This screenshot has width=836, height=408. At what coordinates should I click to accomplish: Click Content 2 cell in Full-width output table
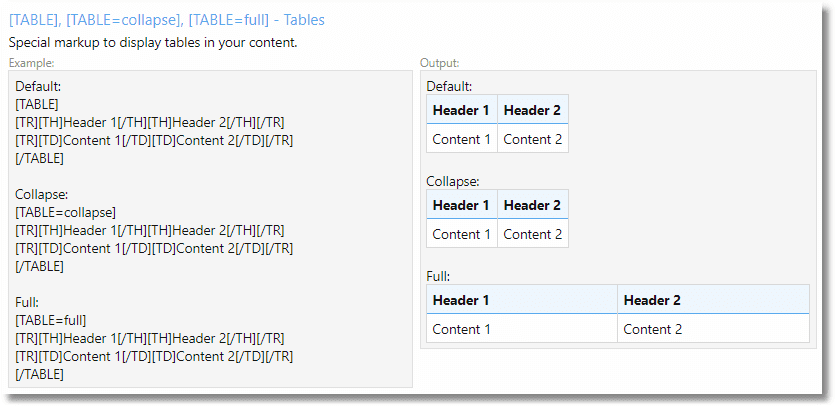coord(652,329)
